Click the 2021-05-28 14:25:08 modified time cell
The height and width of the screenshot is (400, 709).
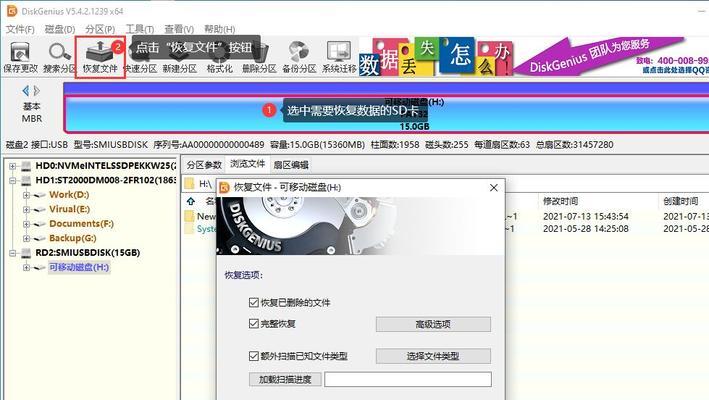click(586, 229)
